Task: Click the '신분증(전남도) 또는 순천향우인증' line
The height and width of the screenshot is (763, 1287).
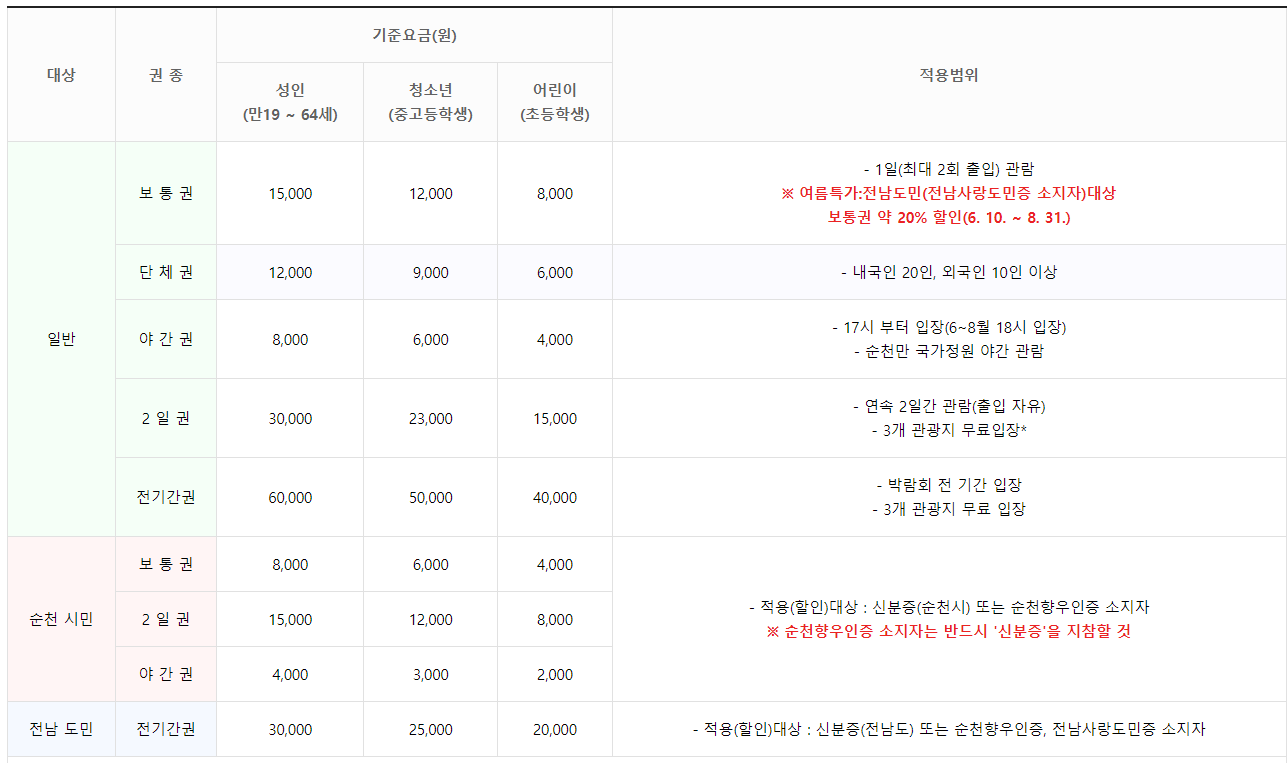Action: (x=949, y=729)
